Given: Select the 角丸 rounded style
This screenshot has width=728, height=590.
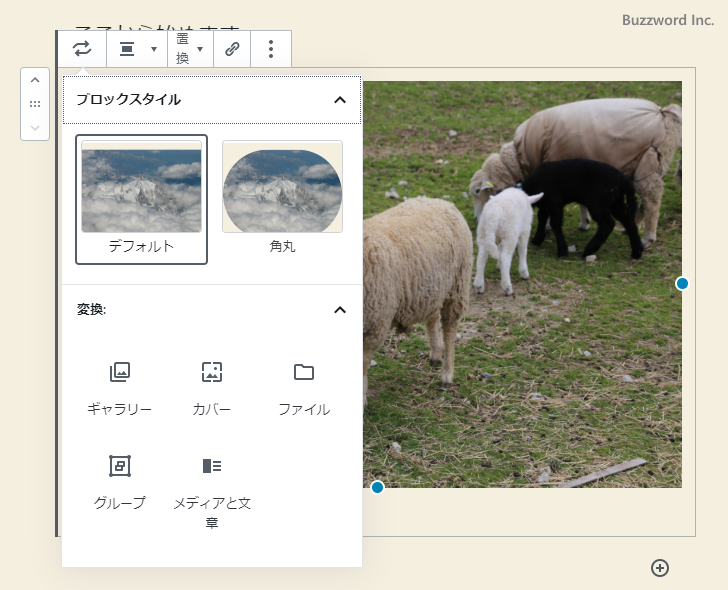Looking at the screenshot, I should tap(282, 200).
